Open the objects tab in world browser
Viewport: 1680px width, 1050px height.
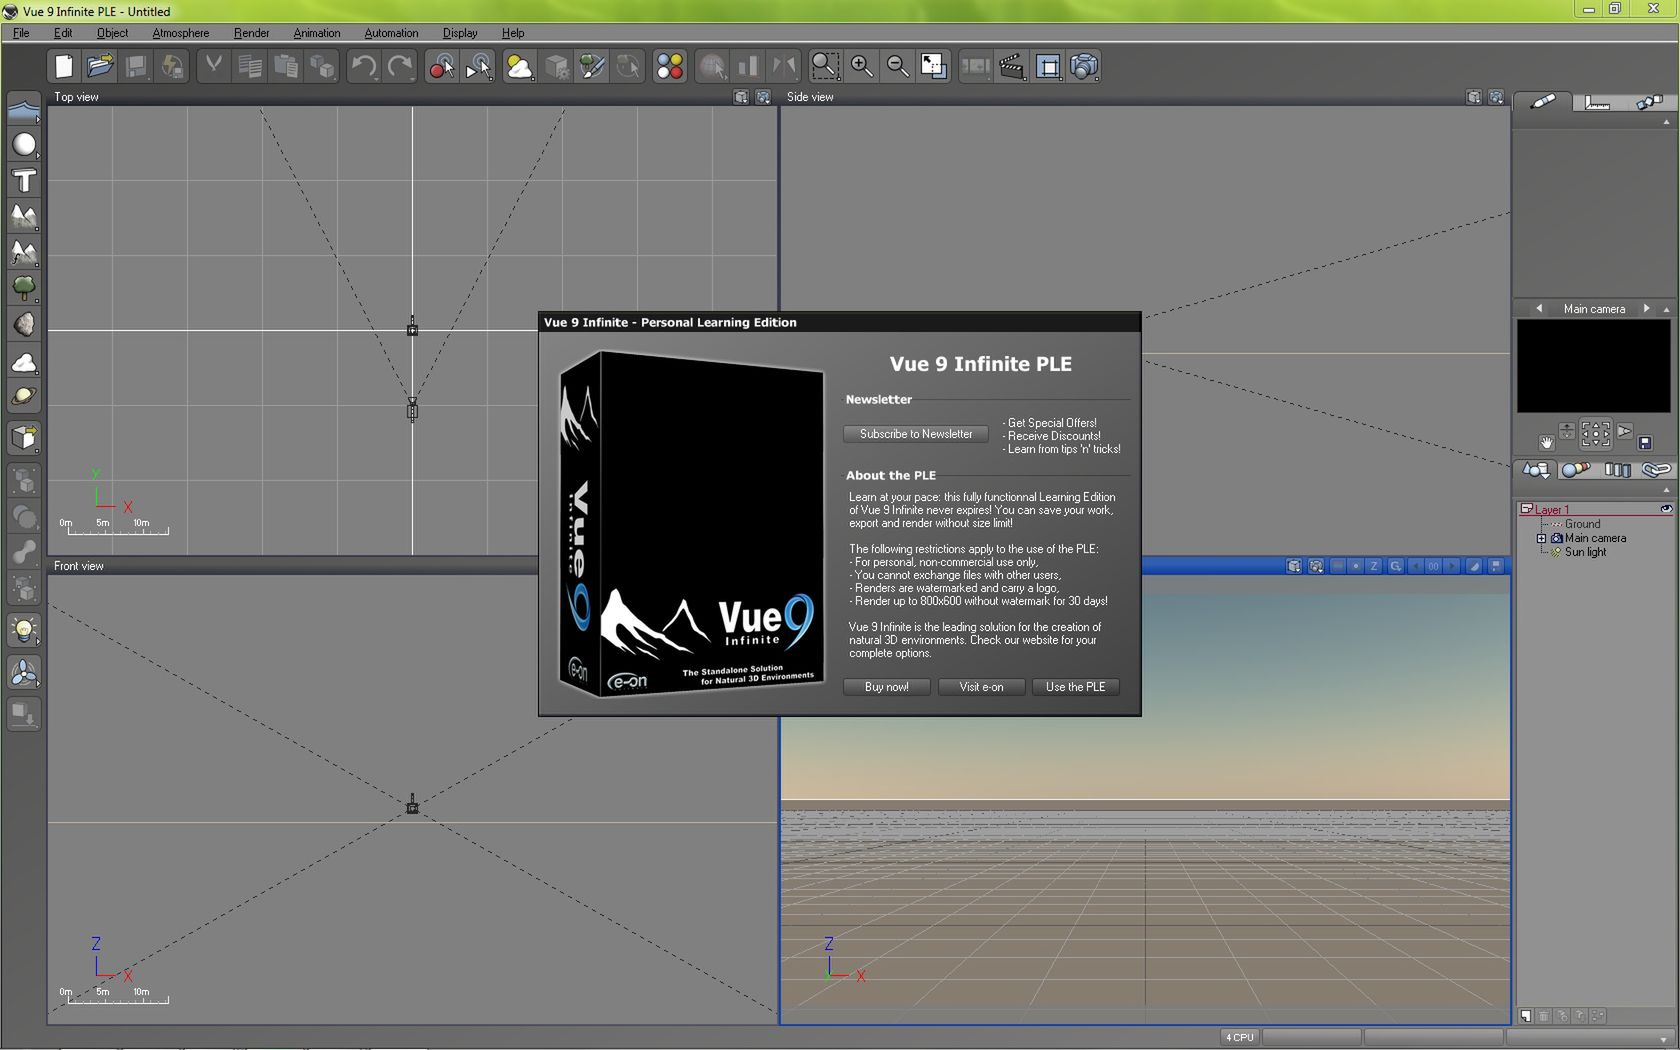1536,470
